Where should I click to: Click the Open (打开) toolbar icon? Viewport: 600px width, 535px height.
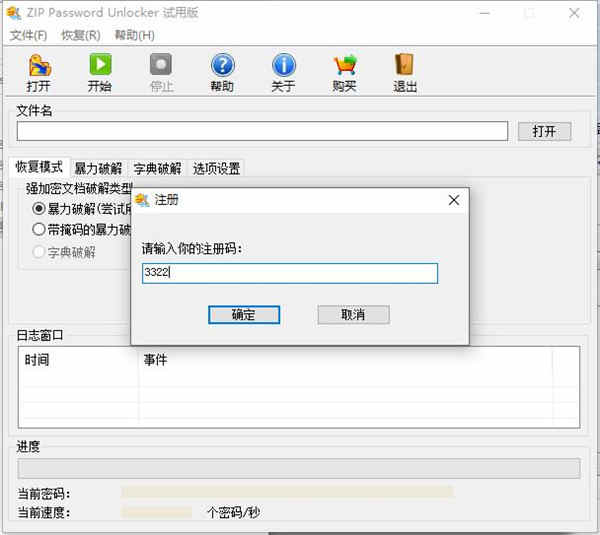click(39, 73)
